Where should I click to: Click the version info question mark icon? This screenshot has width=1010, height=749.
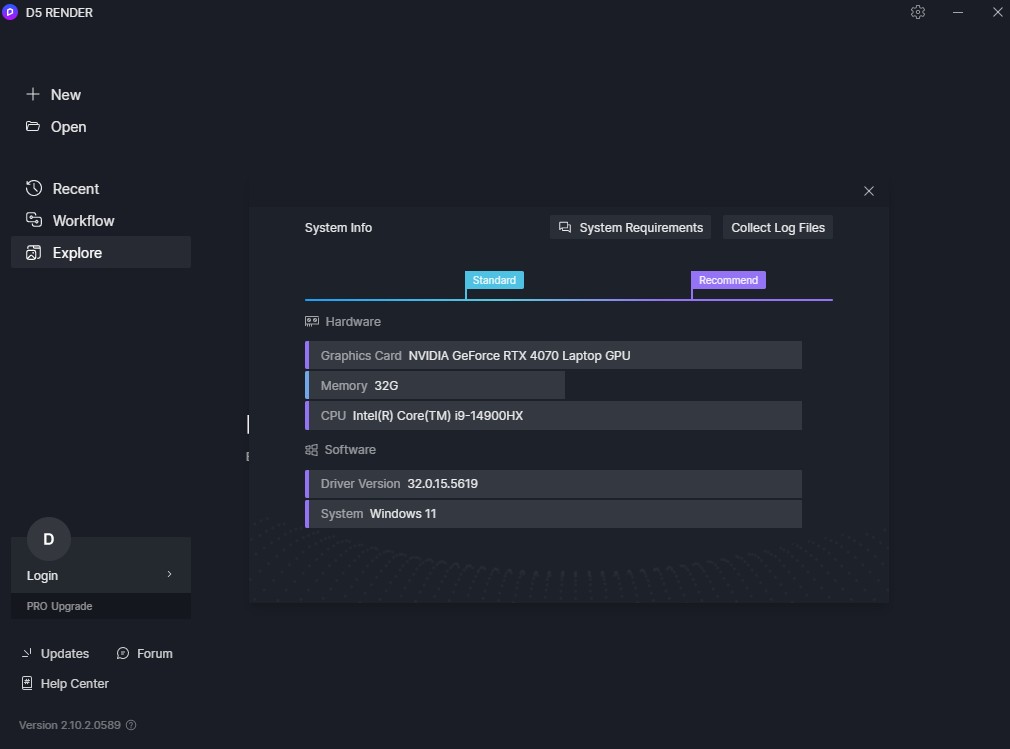click(131, 725)
